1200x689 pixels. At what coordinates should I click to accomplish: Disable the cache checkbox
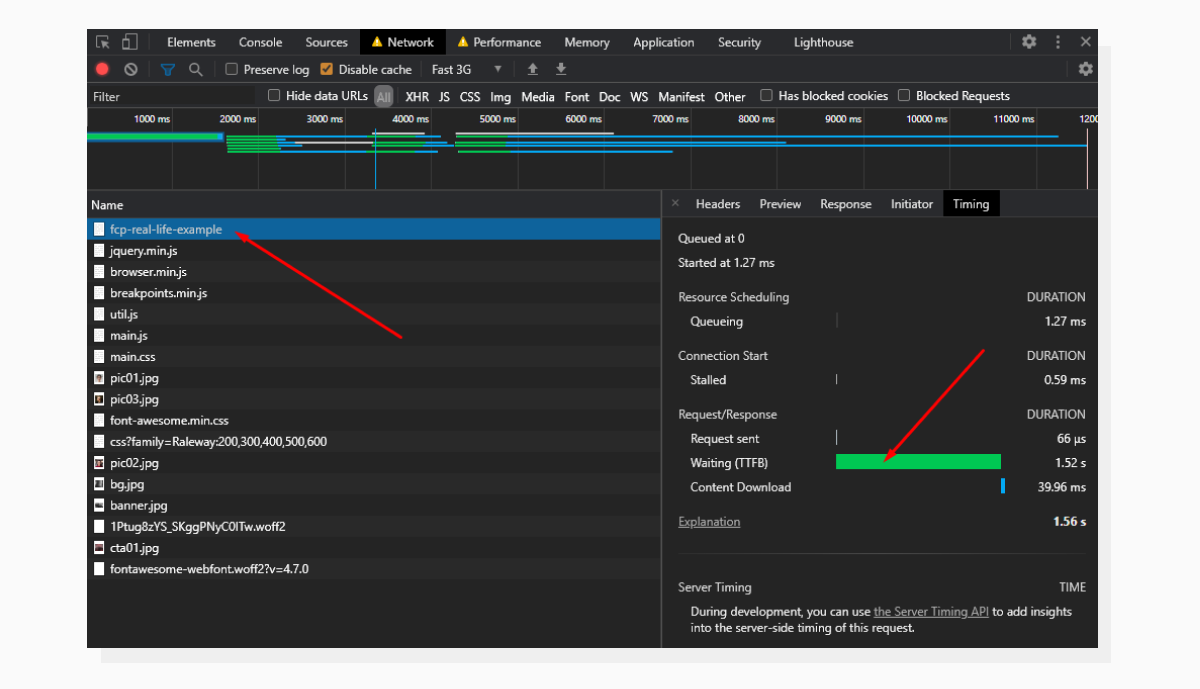coord(325,69)
